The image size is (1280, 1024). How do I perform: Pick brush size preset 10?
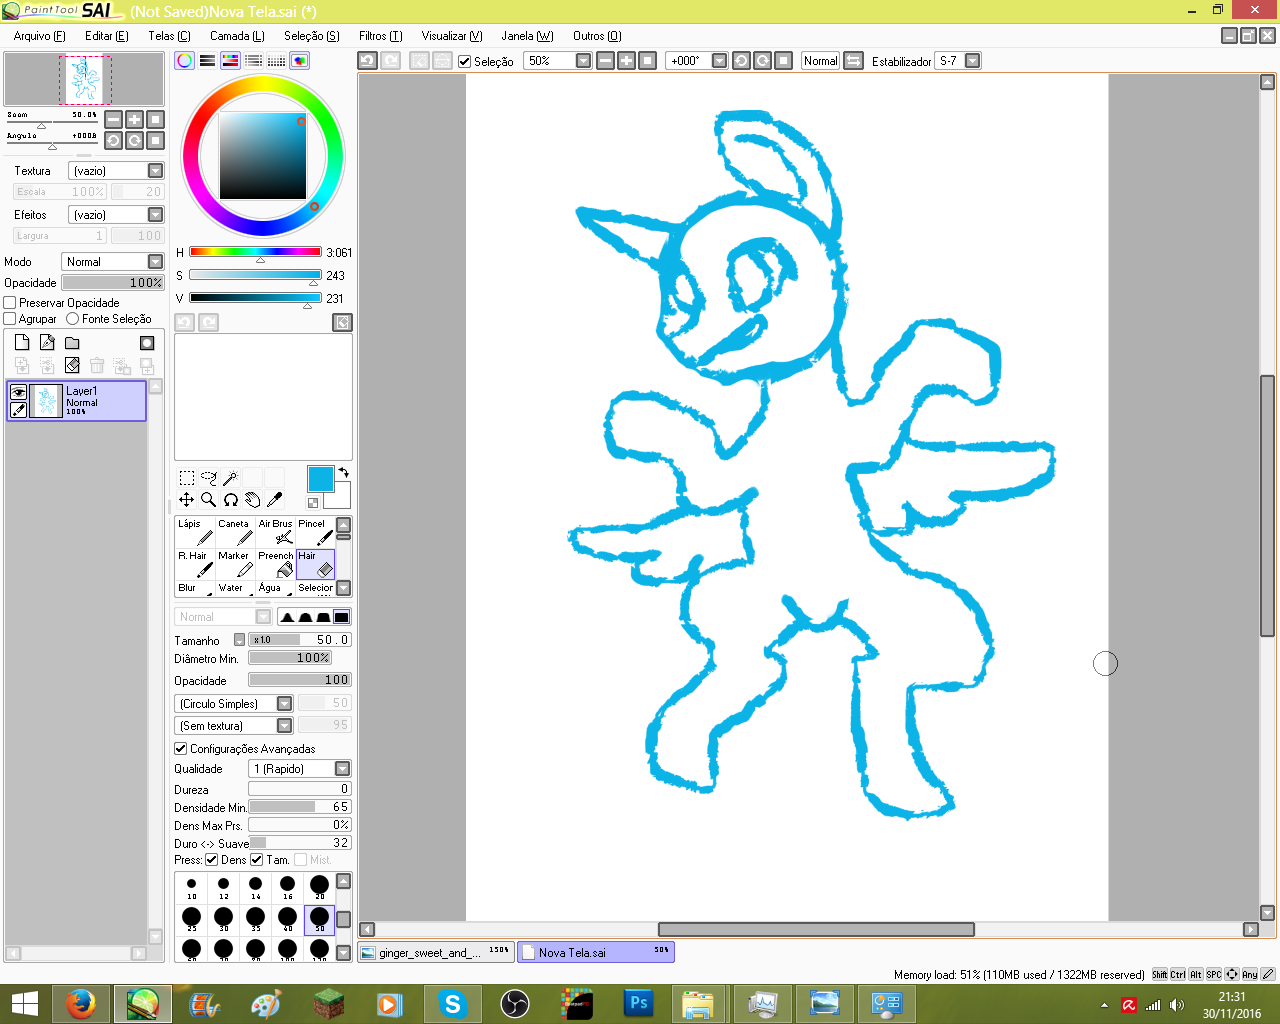click(191, 886)
